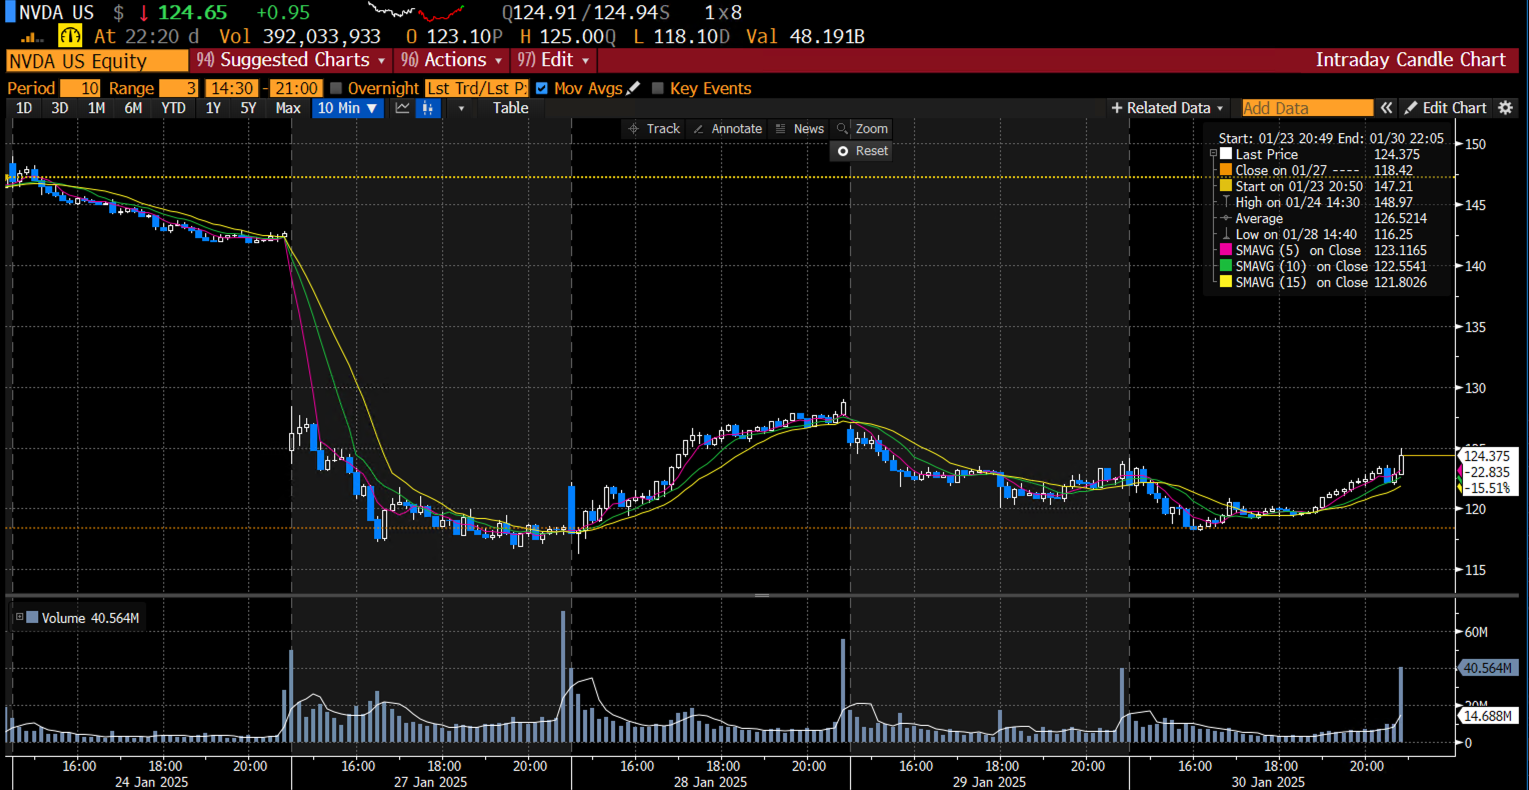
Task: Select the 3D range tab
Action: [x=60, y=108]
